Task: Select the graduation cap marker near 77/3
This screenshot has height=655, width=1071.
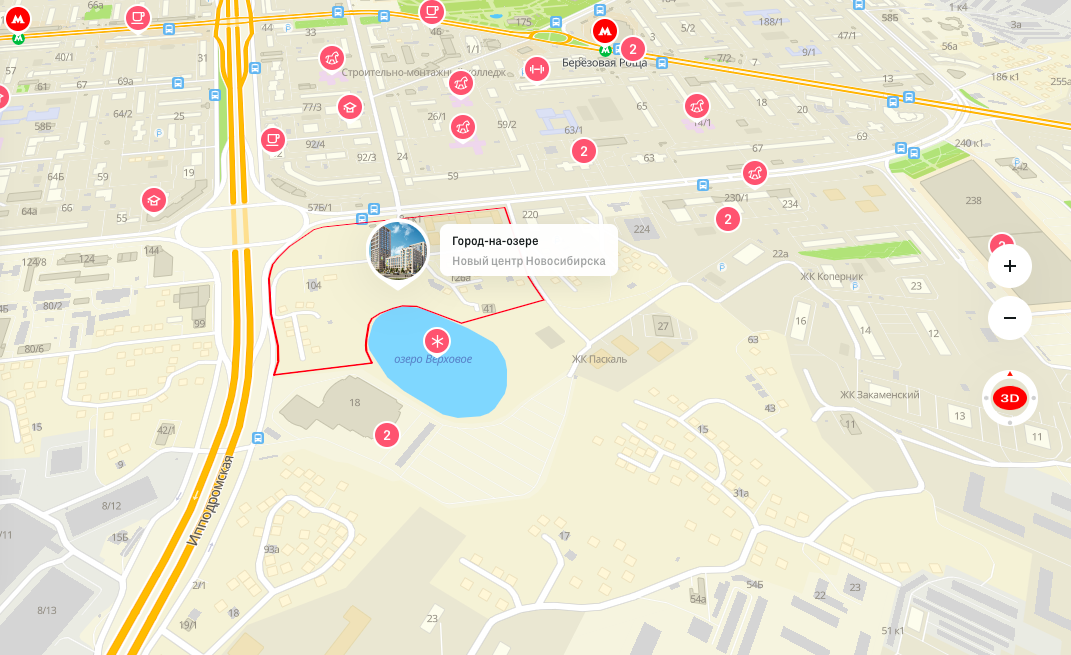Action: click(350, 107)
